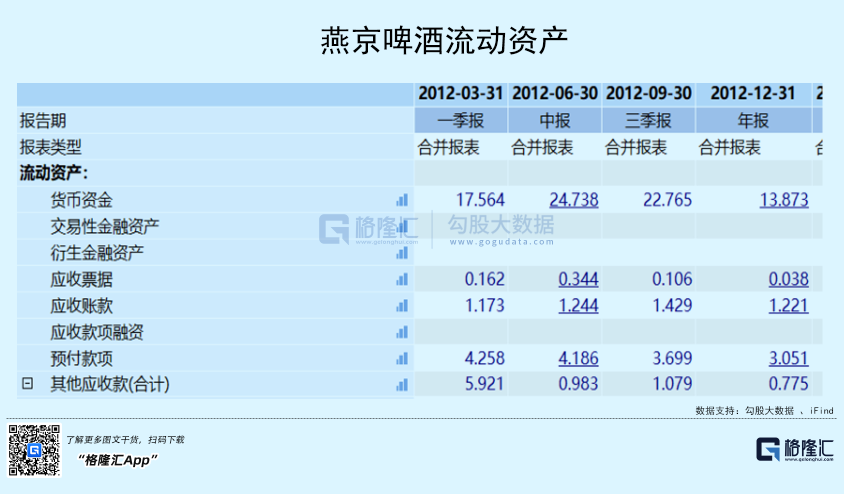Open chart icon for 应收账款 row
The width and height of the screenshot is (844, 494).
[402, 306]
